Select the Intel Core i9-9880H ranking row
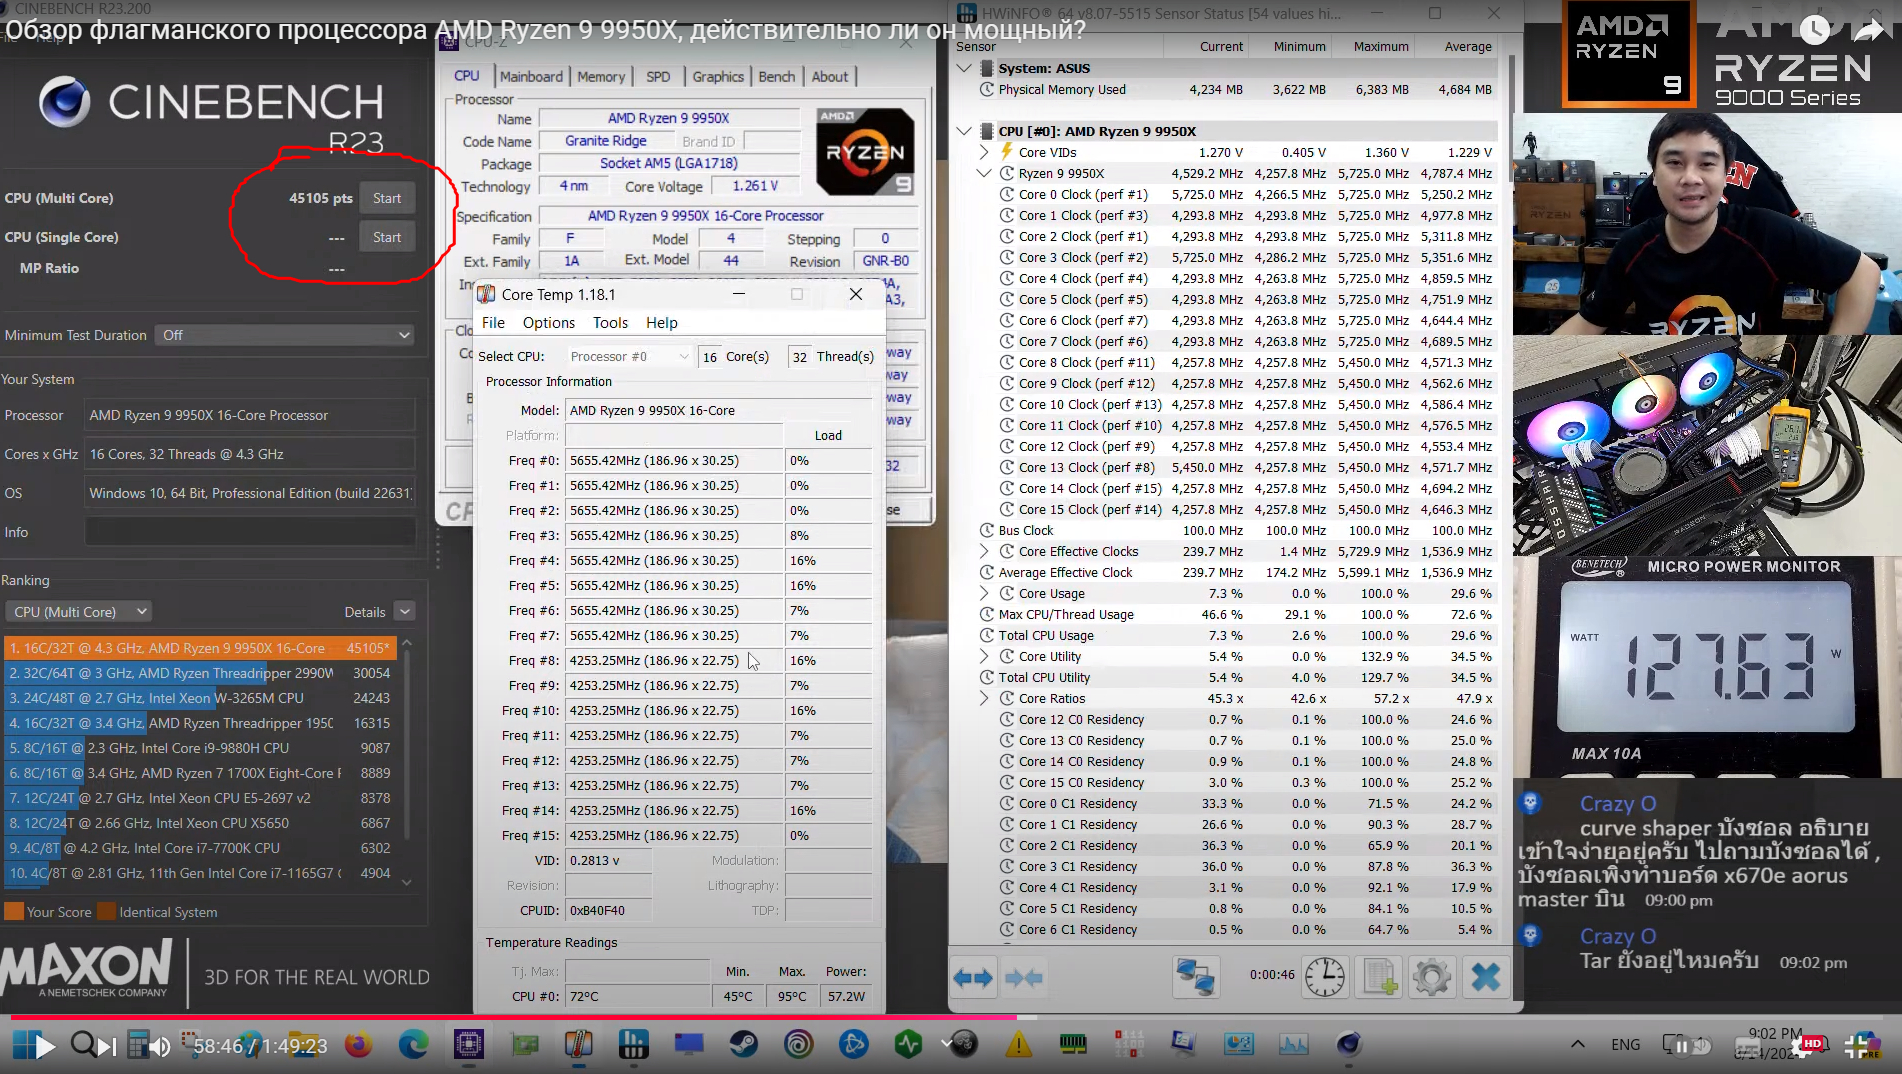The height and width of the screenshot is (1074, 1902). pyautogui.click(x=200, y=748)
